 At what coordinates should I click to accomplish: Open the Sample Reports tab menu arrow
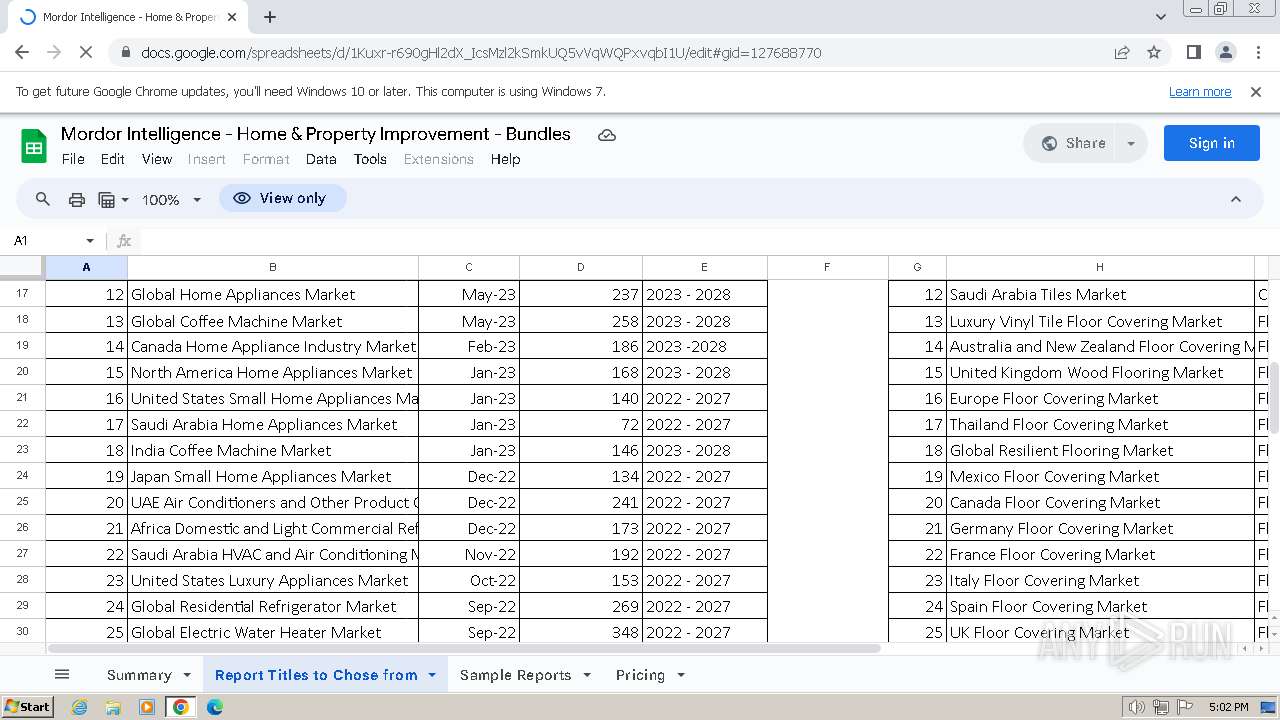pos(586,675)
